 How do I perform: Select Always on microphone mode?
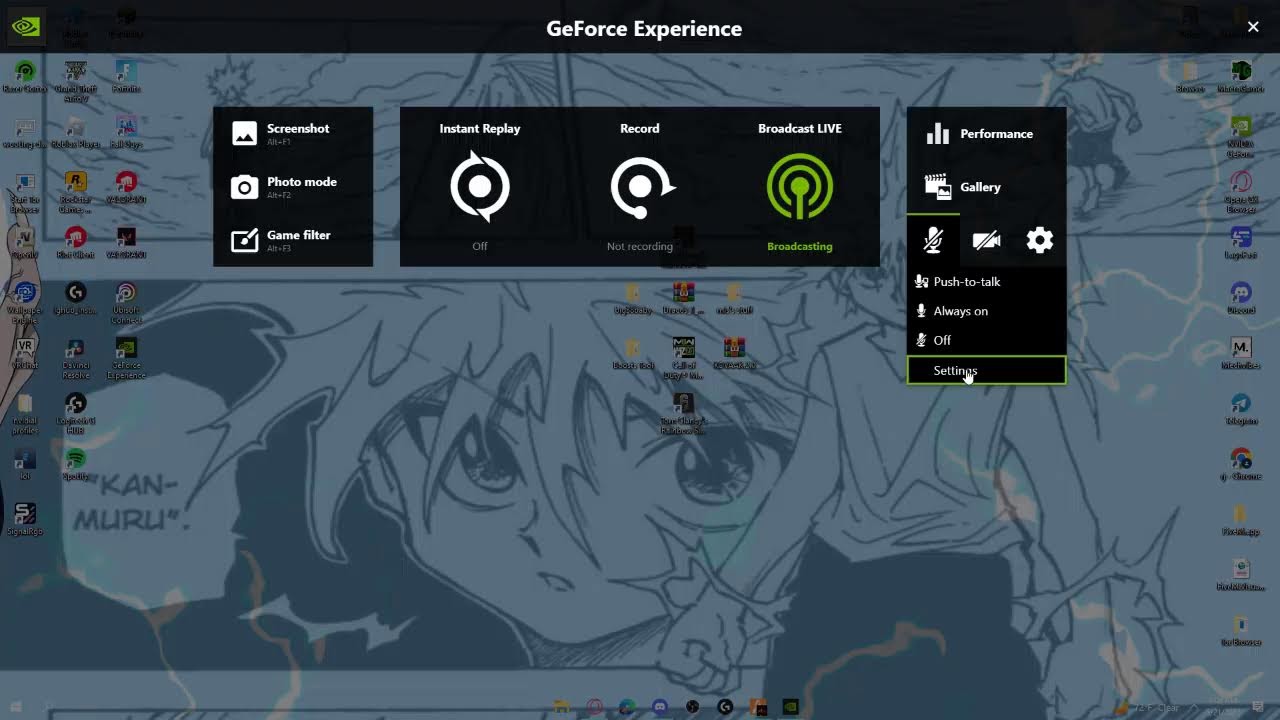(987, 311)
